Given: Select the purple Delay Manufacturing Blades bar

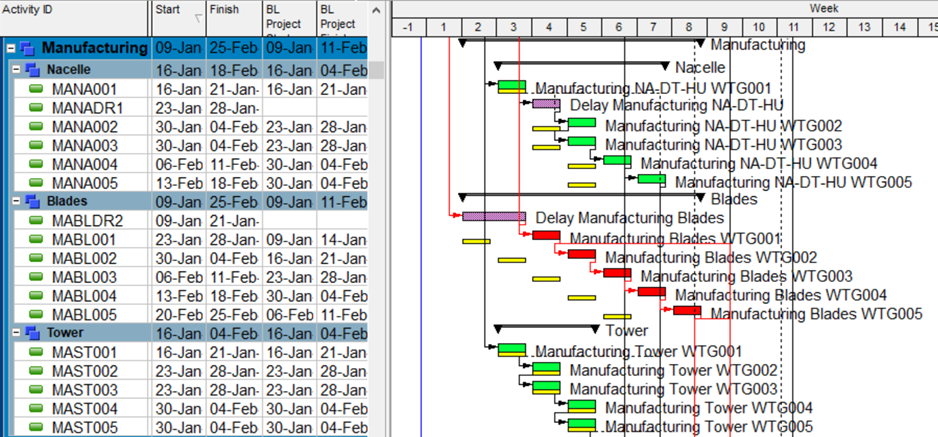Looking at the screenshot, I should 494,216.
